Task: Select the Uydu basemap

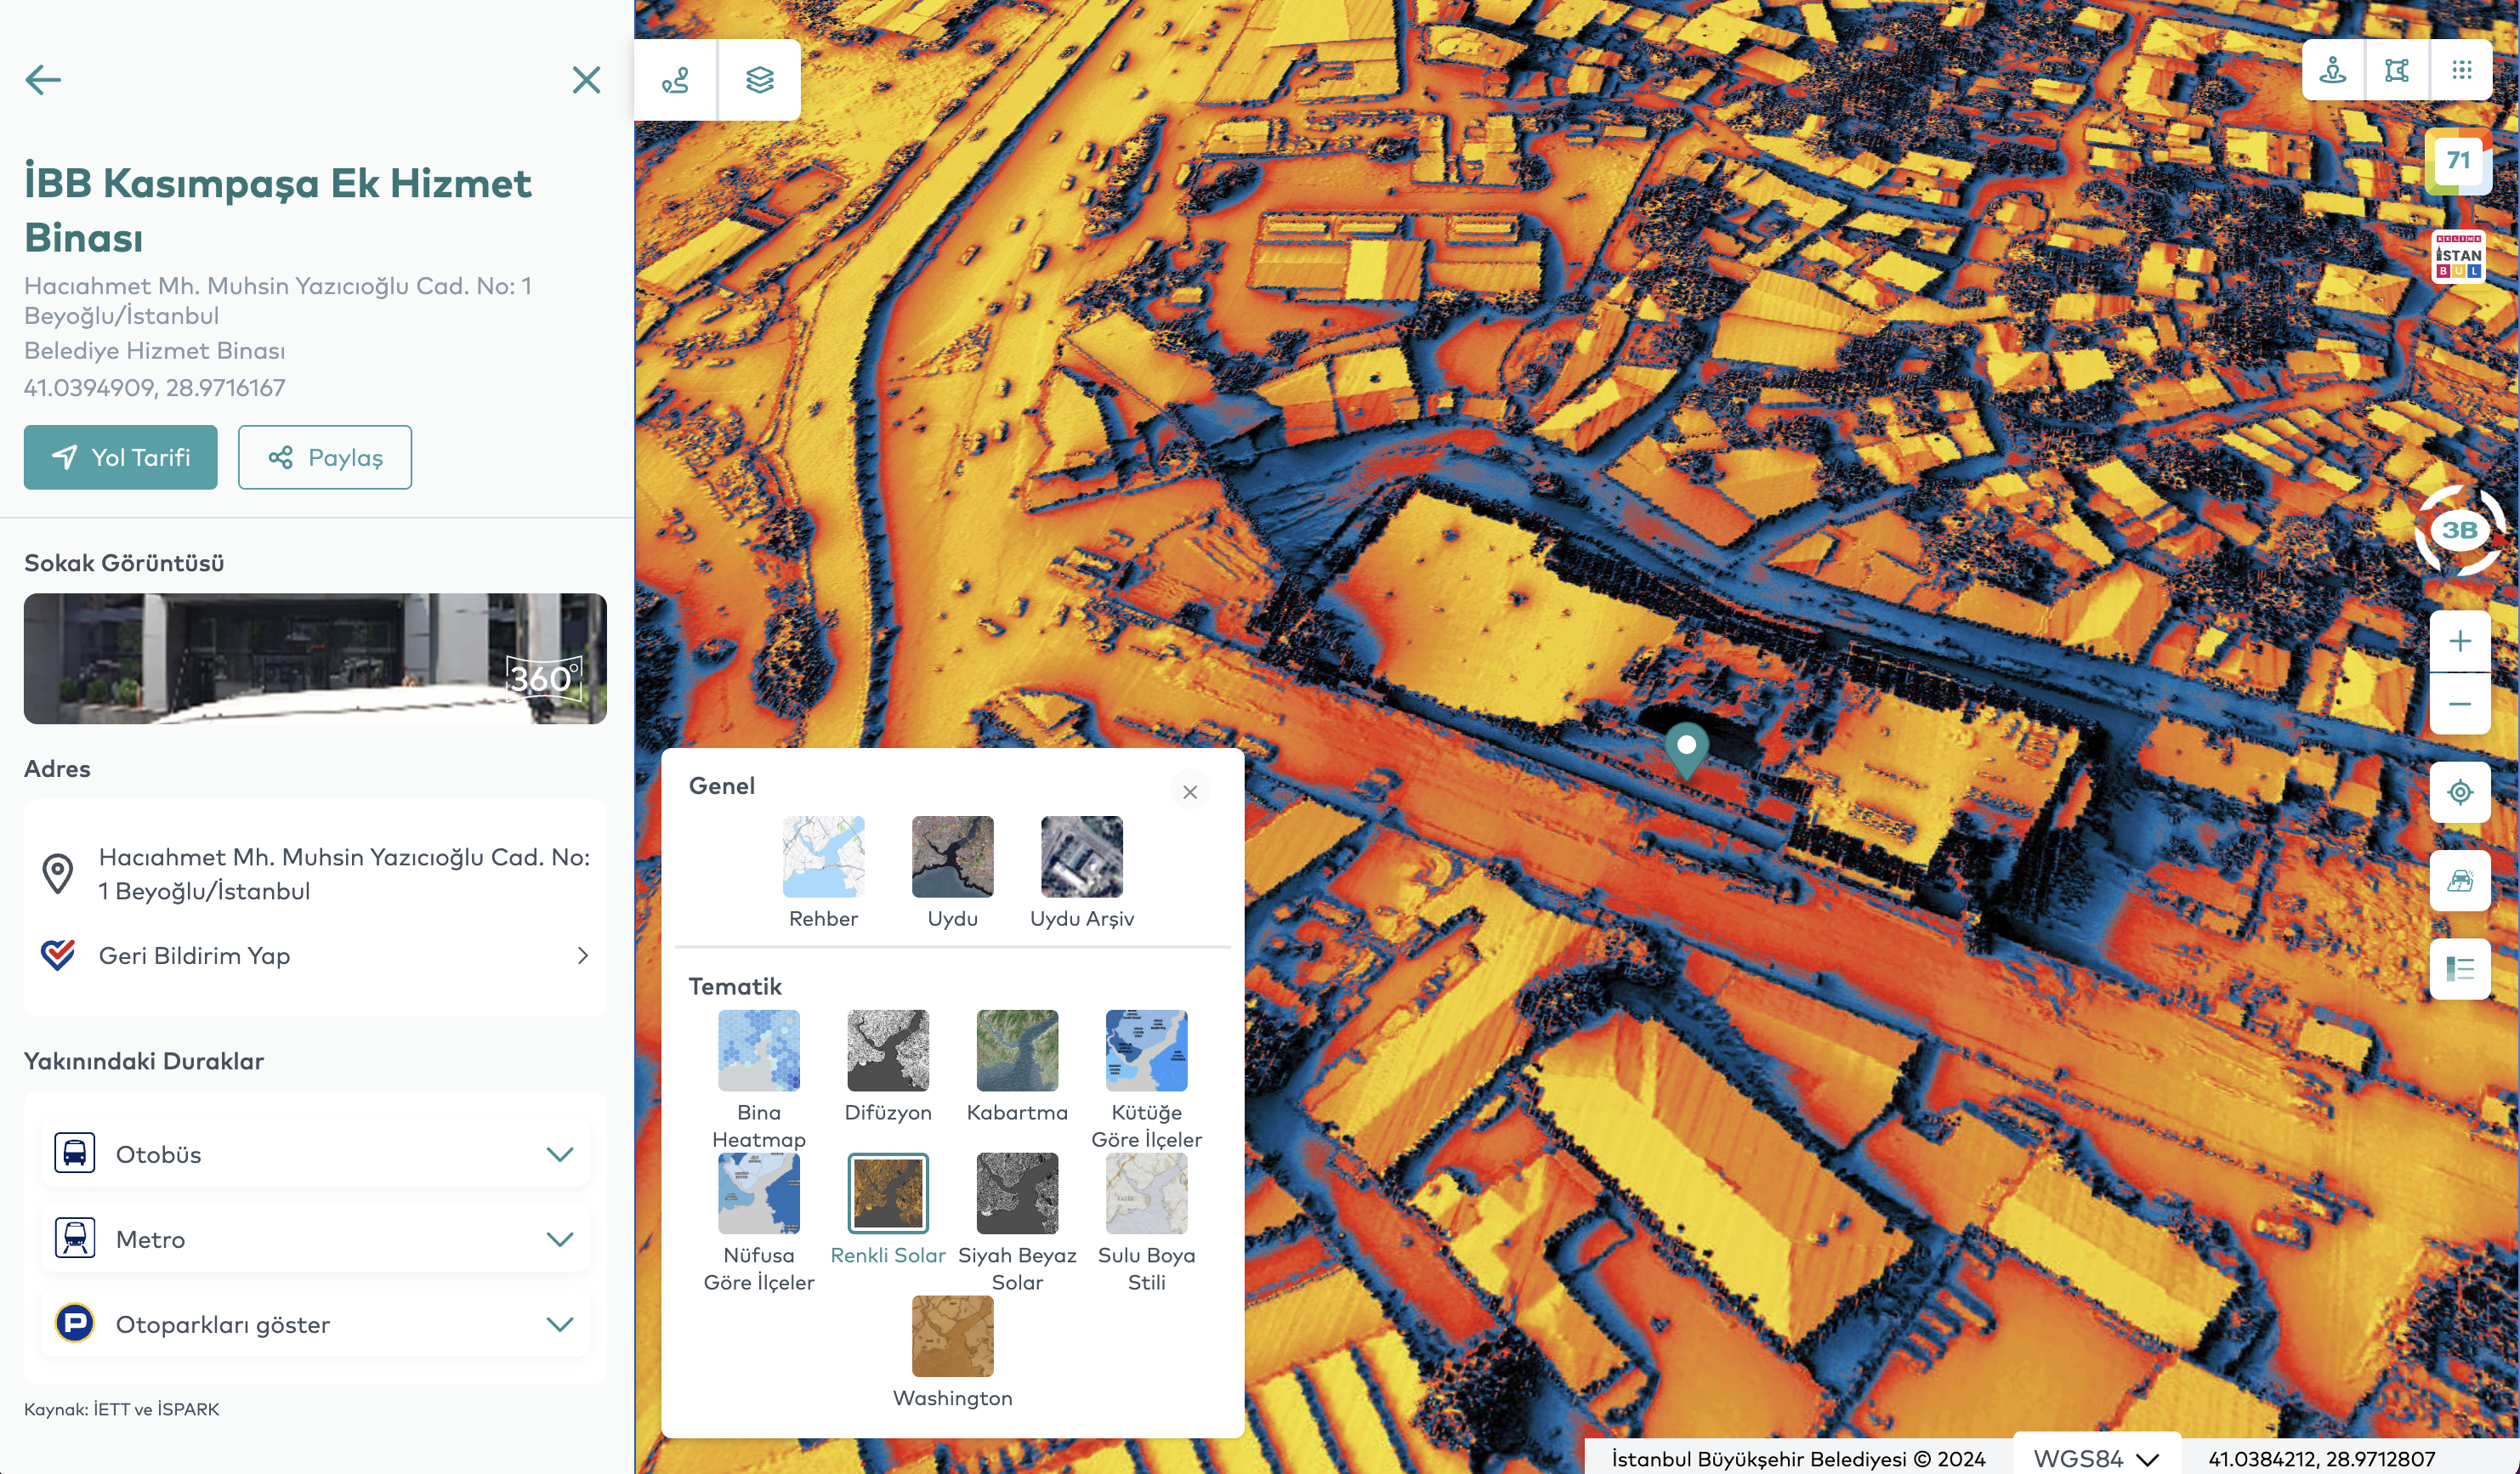Action: pyautogui.click(x=952, y=858)
